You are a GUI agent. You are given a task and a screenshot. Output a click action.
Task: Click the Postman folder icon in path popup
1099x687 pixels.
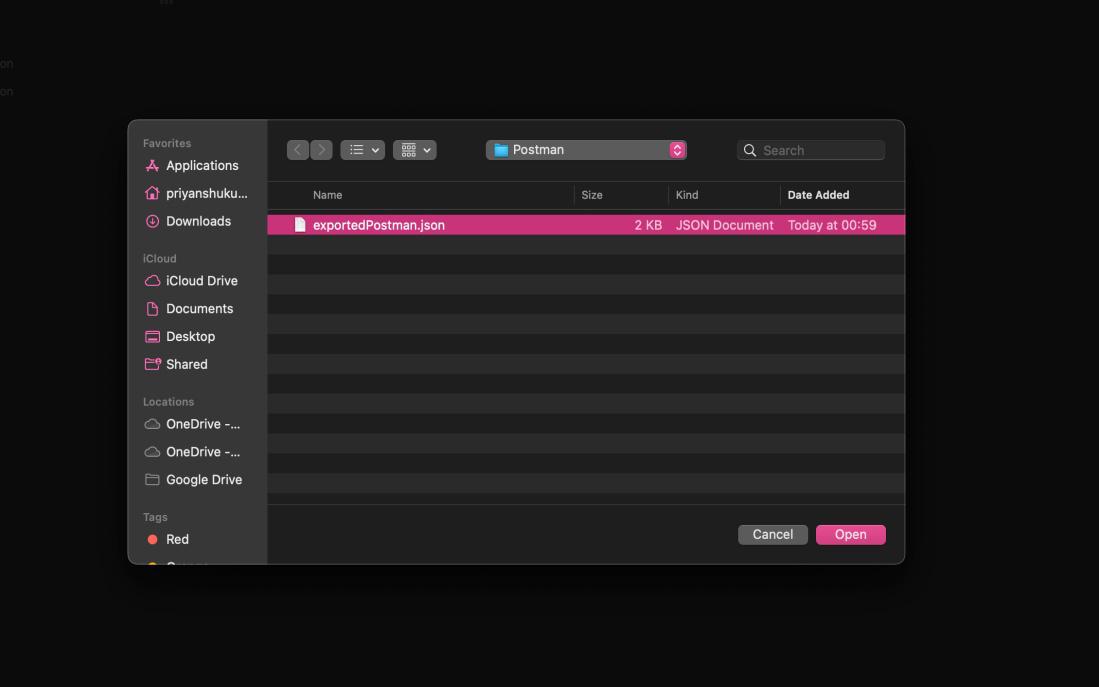click(501, 150)
